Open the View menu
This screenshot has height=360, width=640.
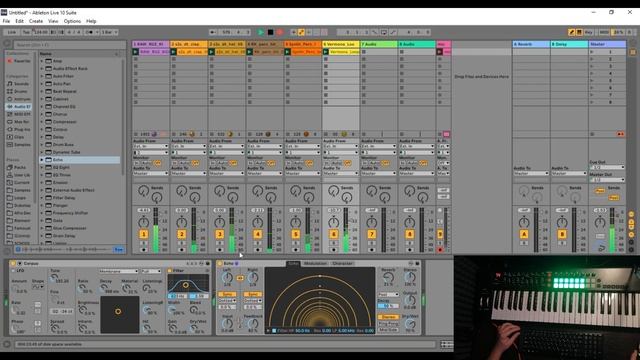(x=53, y=21)
